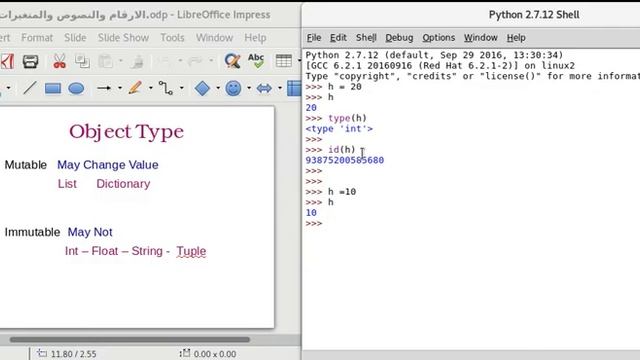Click the Insert Table icon
Image resolution: width=640 pixels, height=360 pixels.
pos(284,61)
